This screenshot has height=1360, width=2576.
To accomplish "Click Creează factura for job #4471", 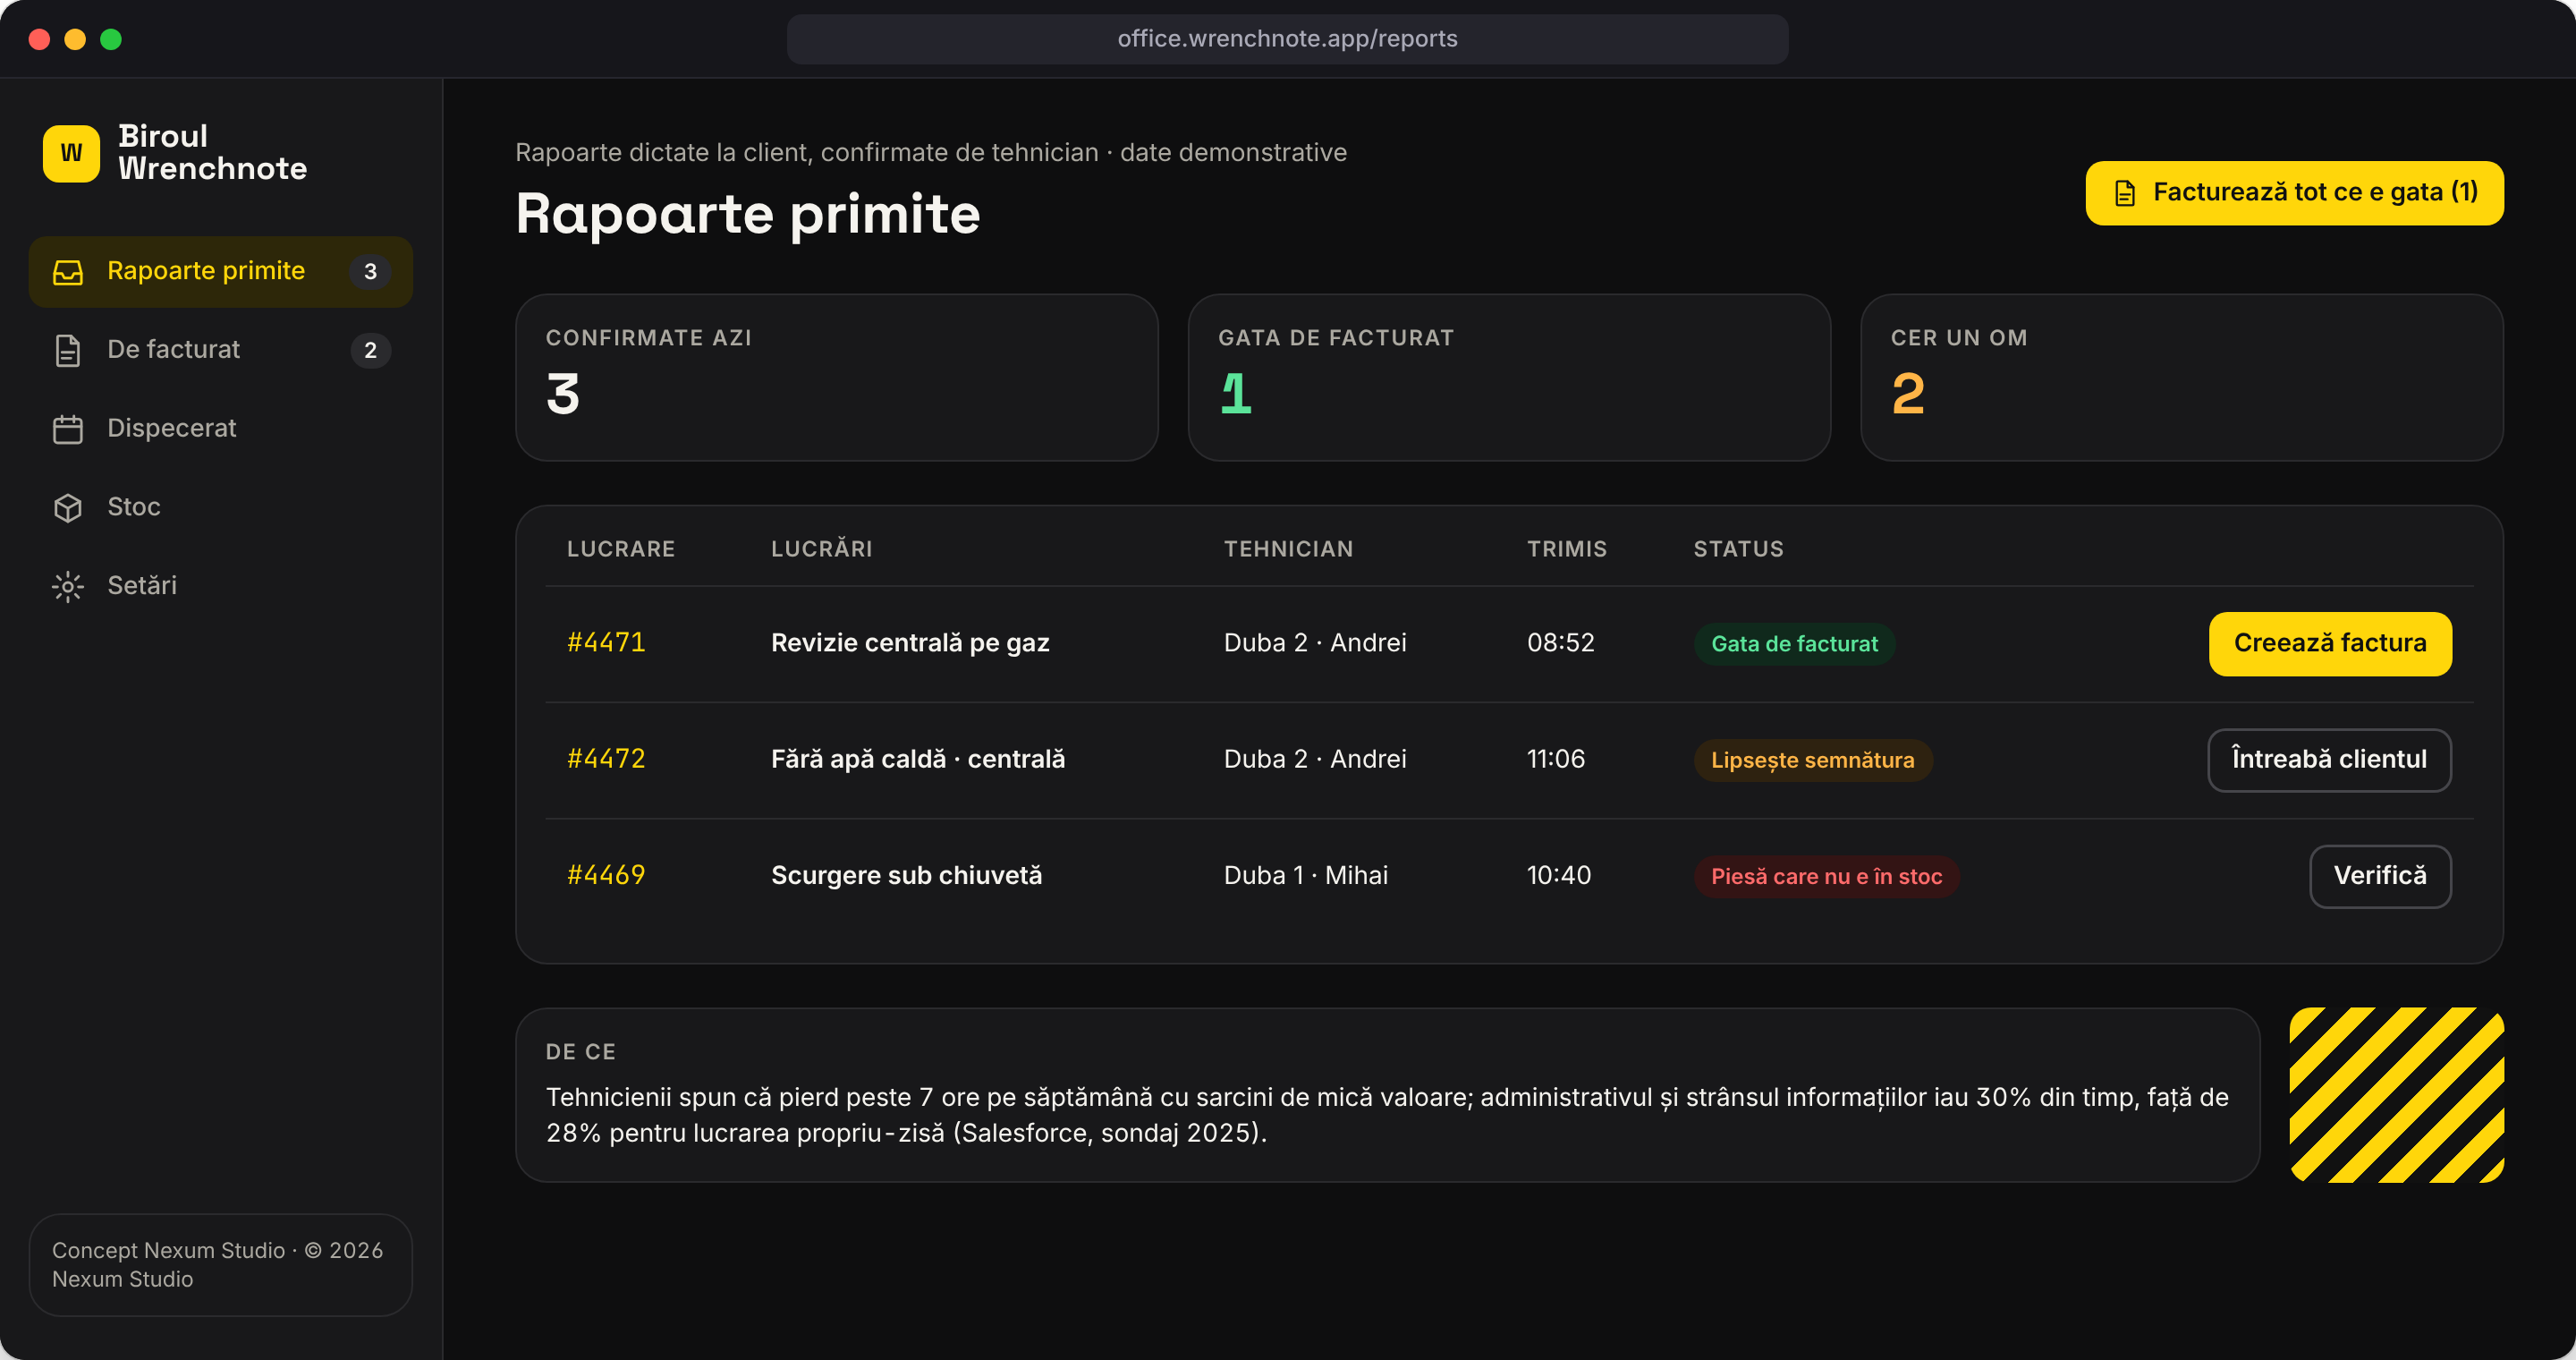I will tap(2330, 644).
